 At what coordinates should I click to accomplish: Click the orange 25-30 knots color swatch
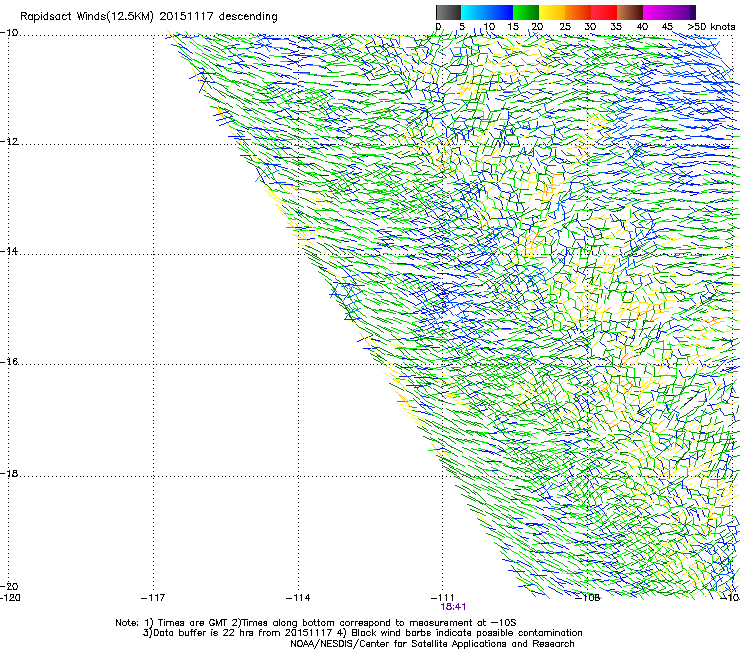coord(578,12)
